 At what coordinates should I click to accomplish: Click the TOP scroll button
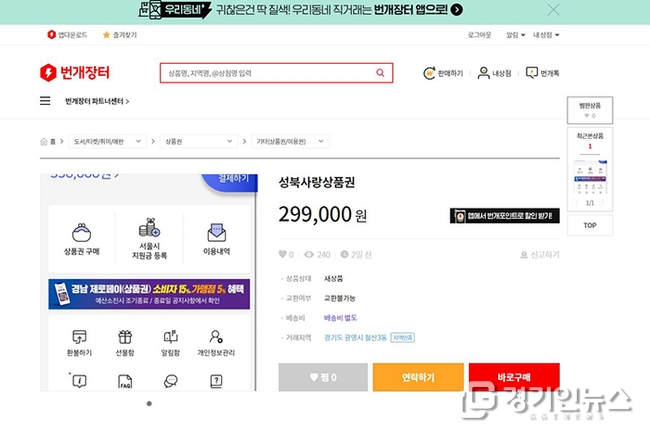tap(590, 226)
